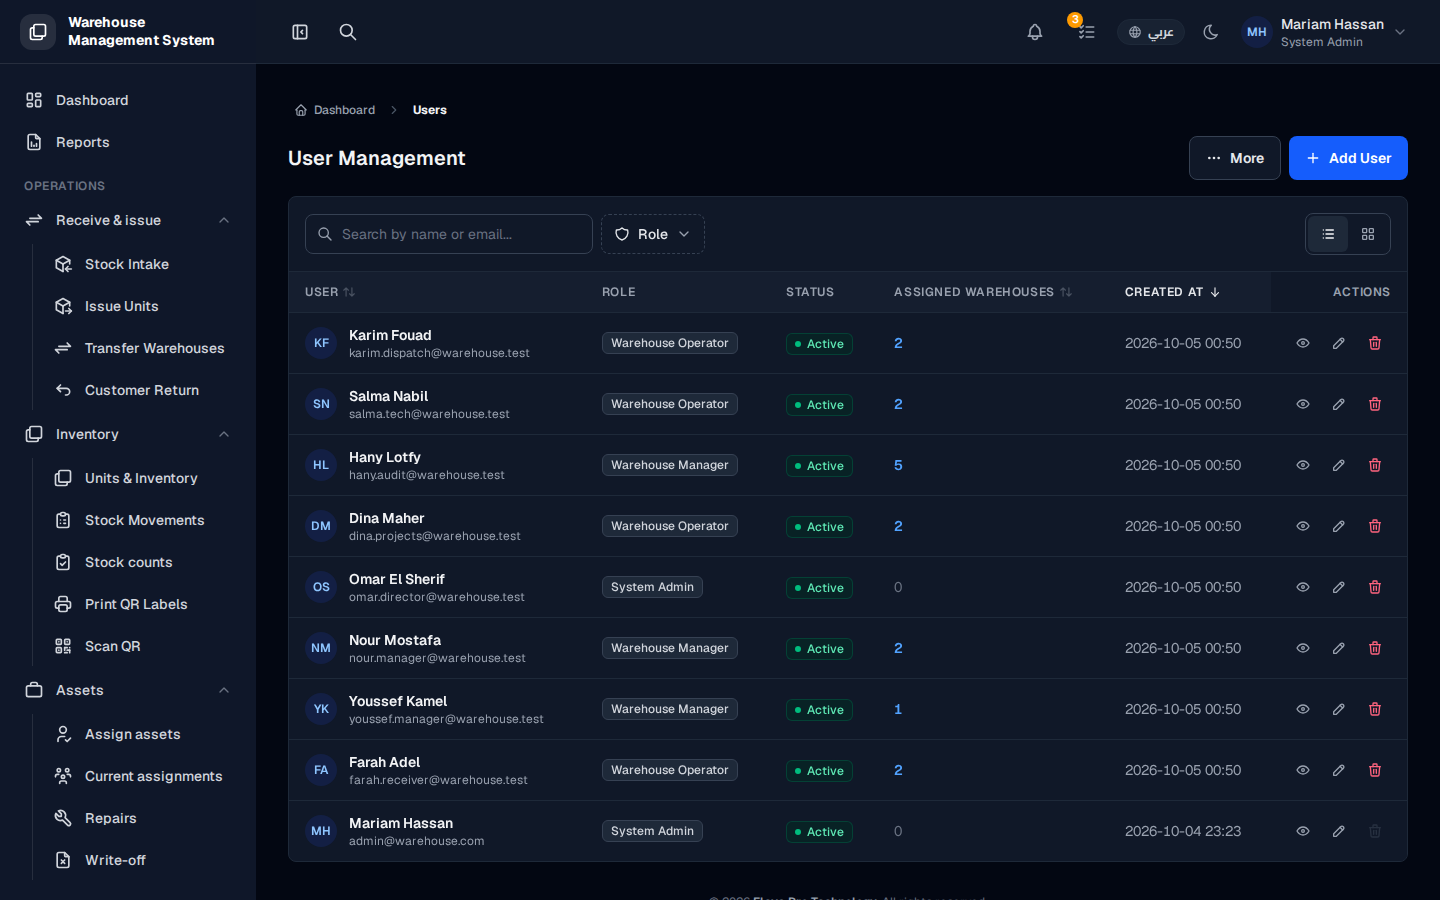The image size is (1440, 900).
Task: Delete Hany Lotfy's user account
Action: coord(1375,465)
